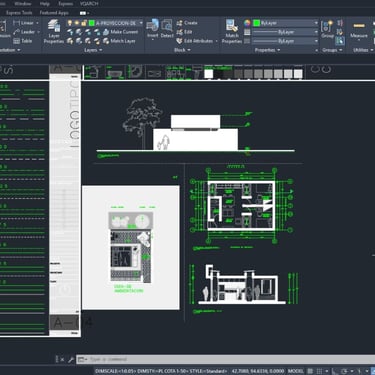The image size is (375, 375).
Task: Open the Express menu
Action: [65, 4]
